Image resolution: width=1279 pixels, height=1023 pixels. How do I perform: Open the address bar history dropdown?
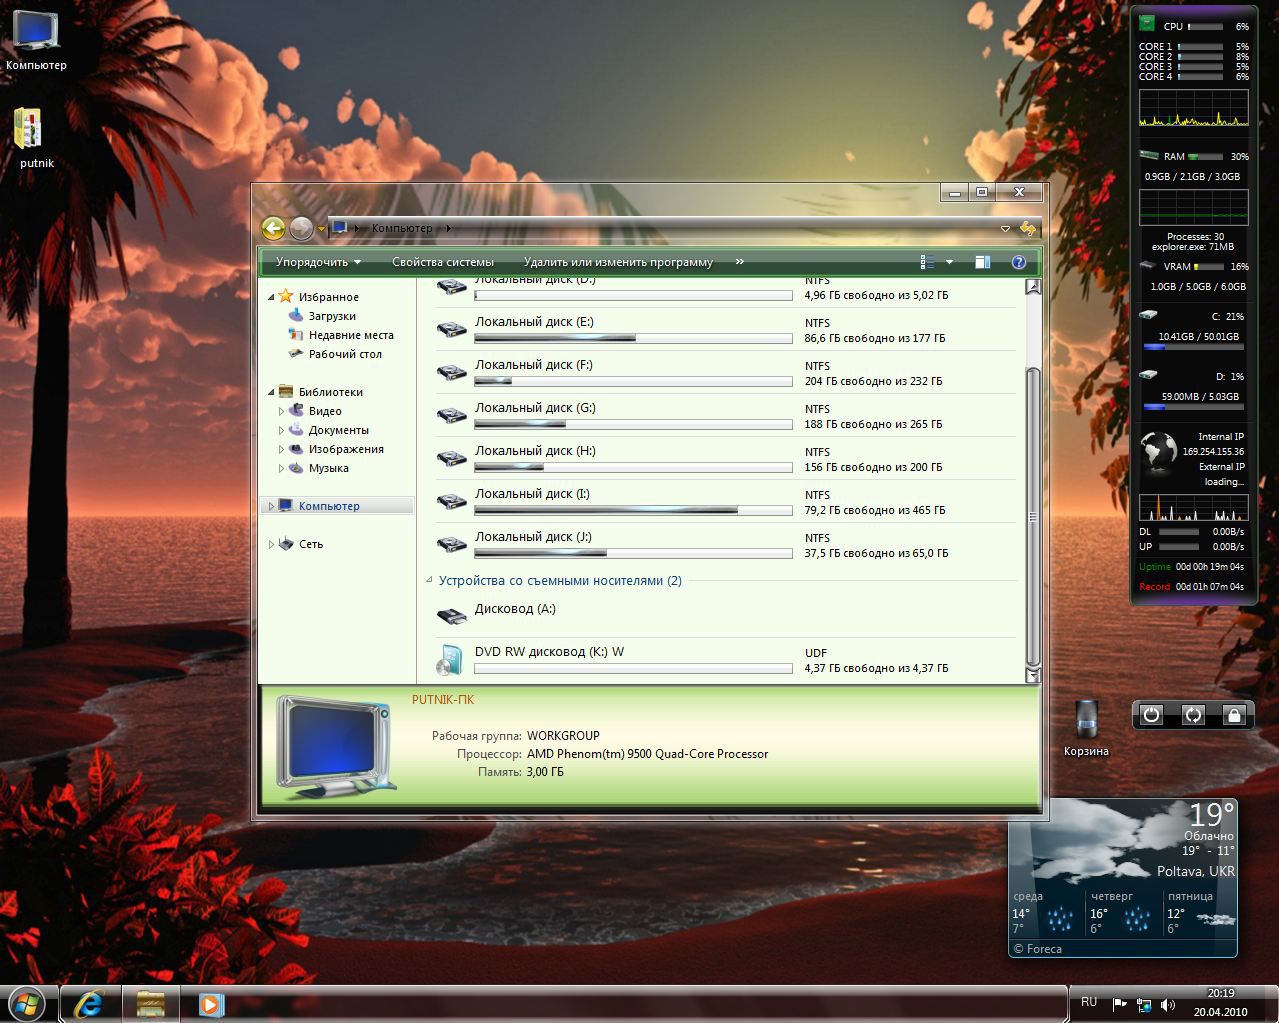[1005, 229]
